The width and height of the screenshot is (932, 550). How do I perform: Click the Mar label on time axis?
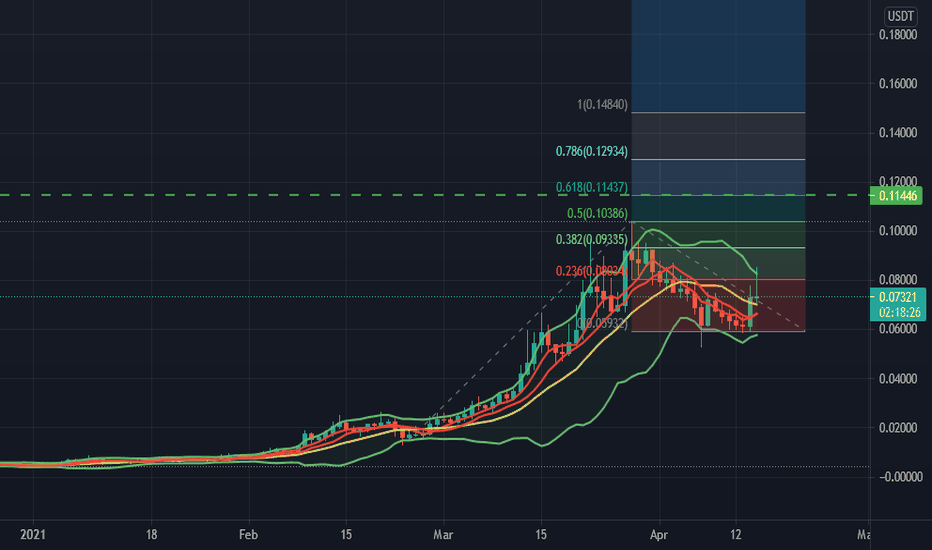443,535
